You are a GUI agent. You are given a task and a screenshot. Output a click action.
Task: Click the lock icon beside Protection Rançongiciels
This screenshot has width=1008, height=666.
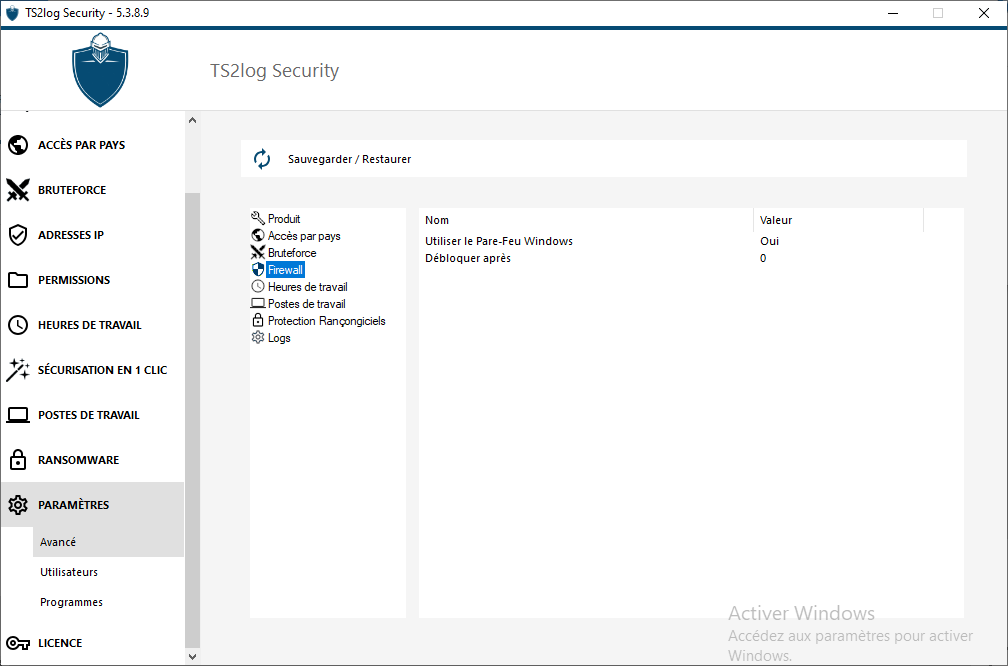click(258, 320)
